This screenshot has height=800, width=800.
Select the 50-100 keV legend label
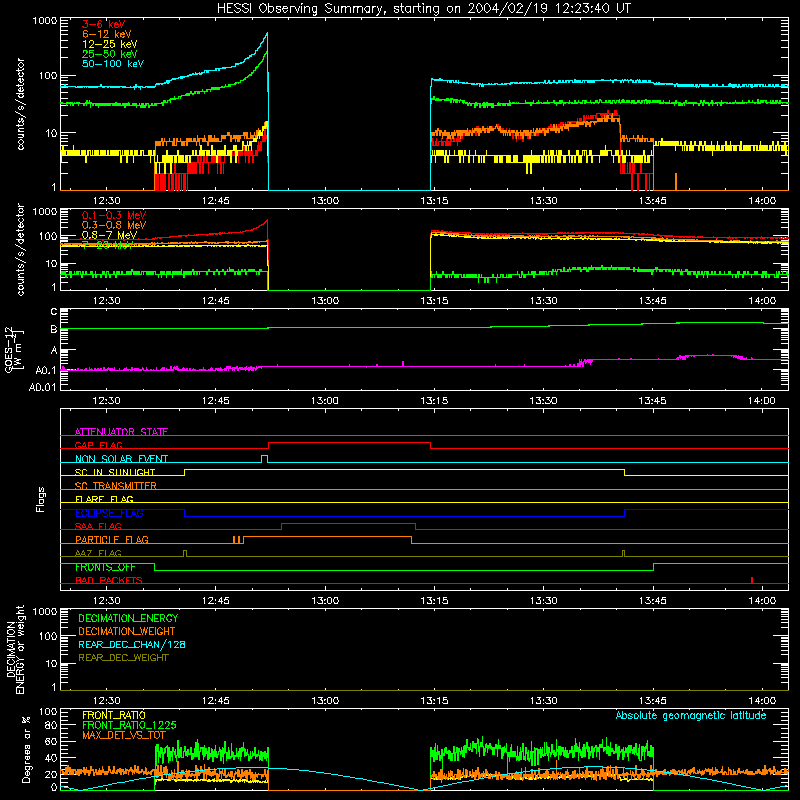click(x=112, y=64)
